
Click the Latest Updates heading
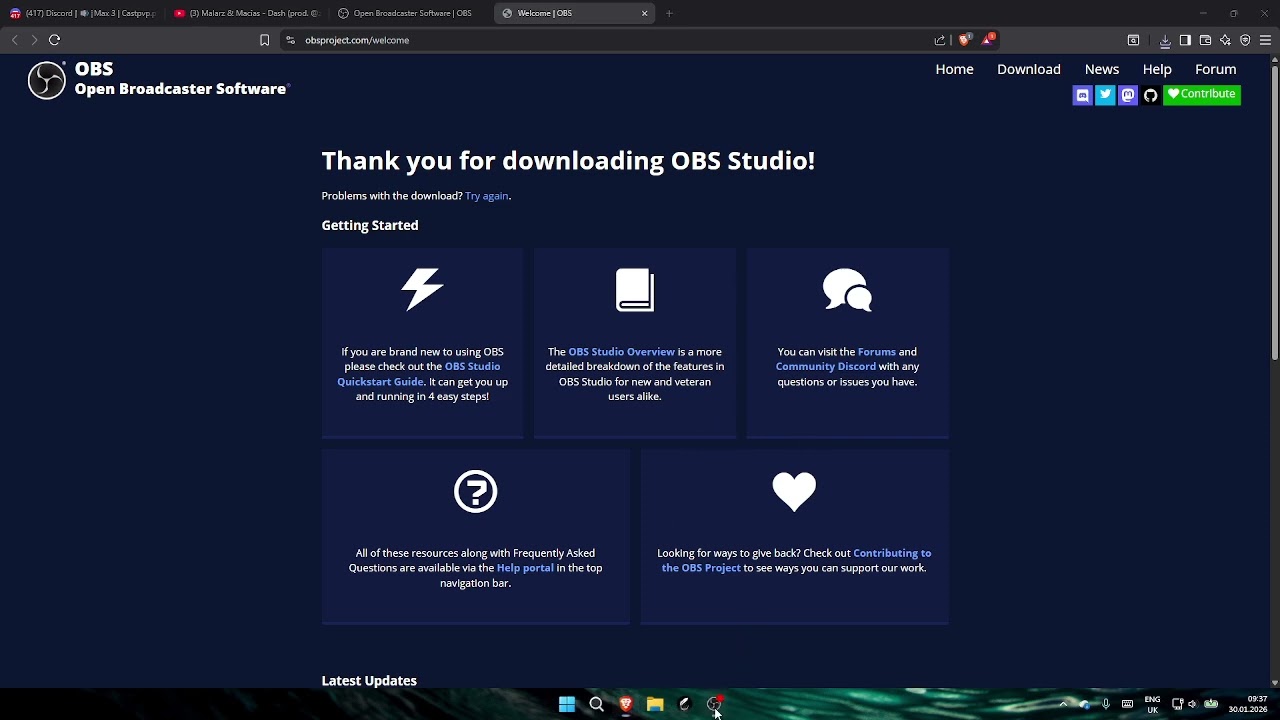point(369,681)
